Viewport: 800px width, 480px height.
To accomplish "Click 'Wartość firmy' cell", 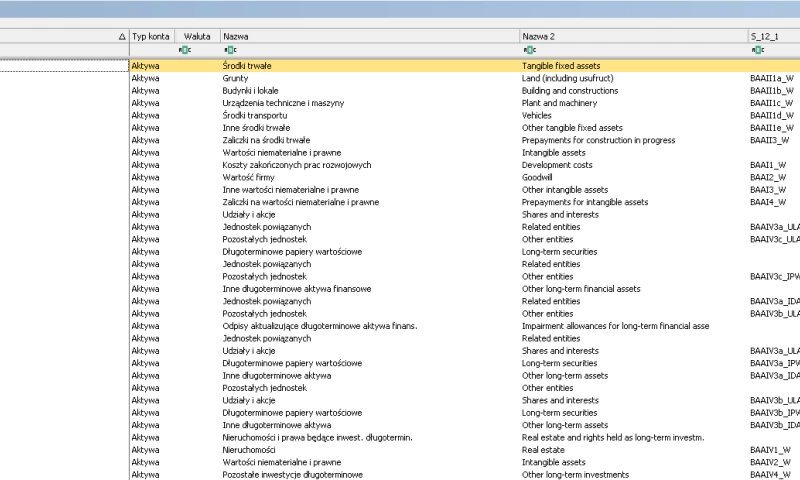I will (x=248, y=178).
